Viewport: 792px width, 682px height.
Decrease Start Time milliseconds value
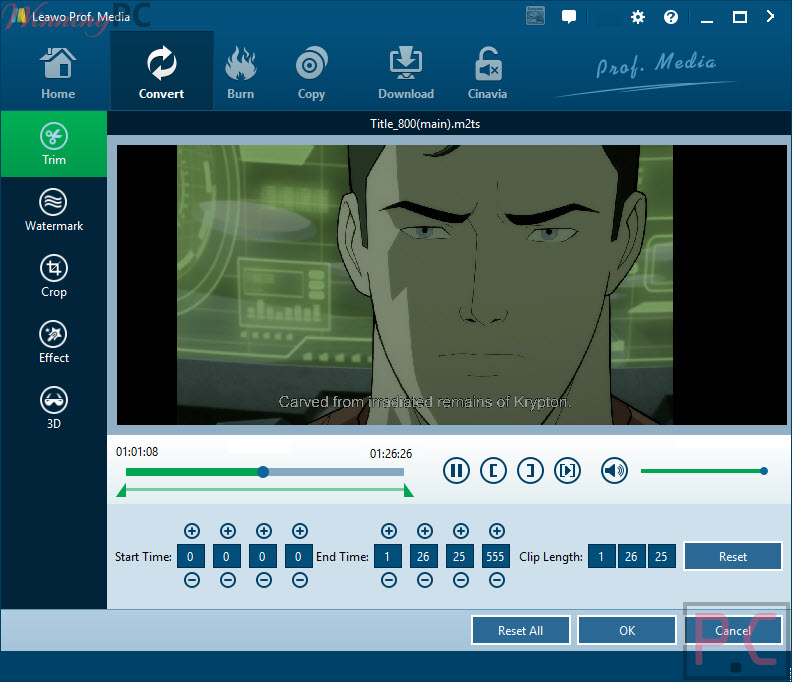pos(300,580)
